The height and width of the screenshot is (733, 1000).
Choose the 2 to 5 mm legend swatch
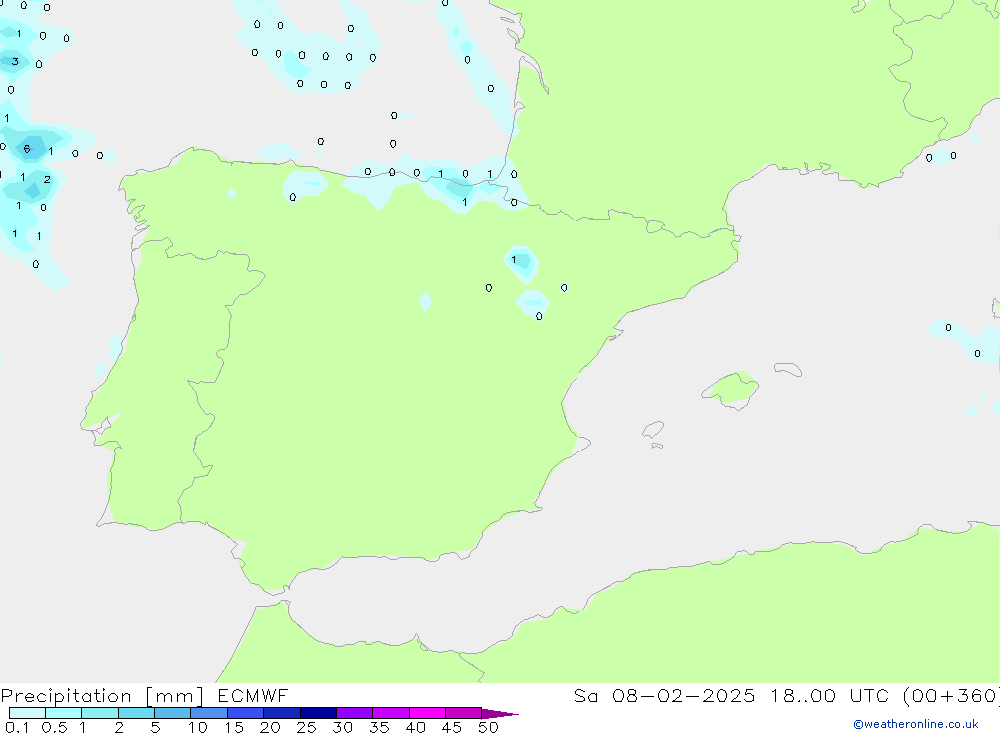(136, 713)
